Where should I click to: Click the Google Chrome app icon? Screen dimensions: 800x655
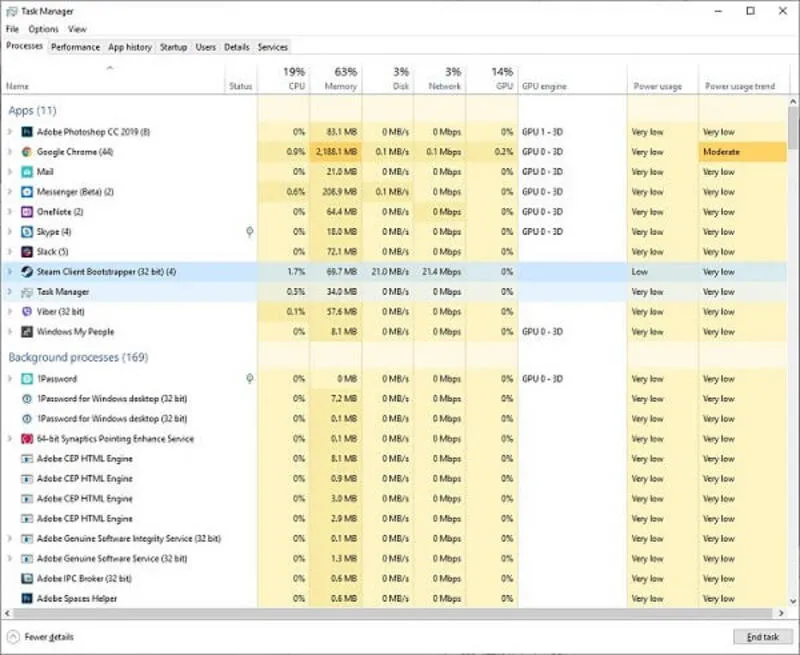(x=27, y=152)
